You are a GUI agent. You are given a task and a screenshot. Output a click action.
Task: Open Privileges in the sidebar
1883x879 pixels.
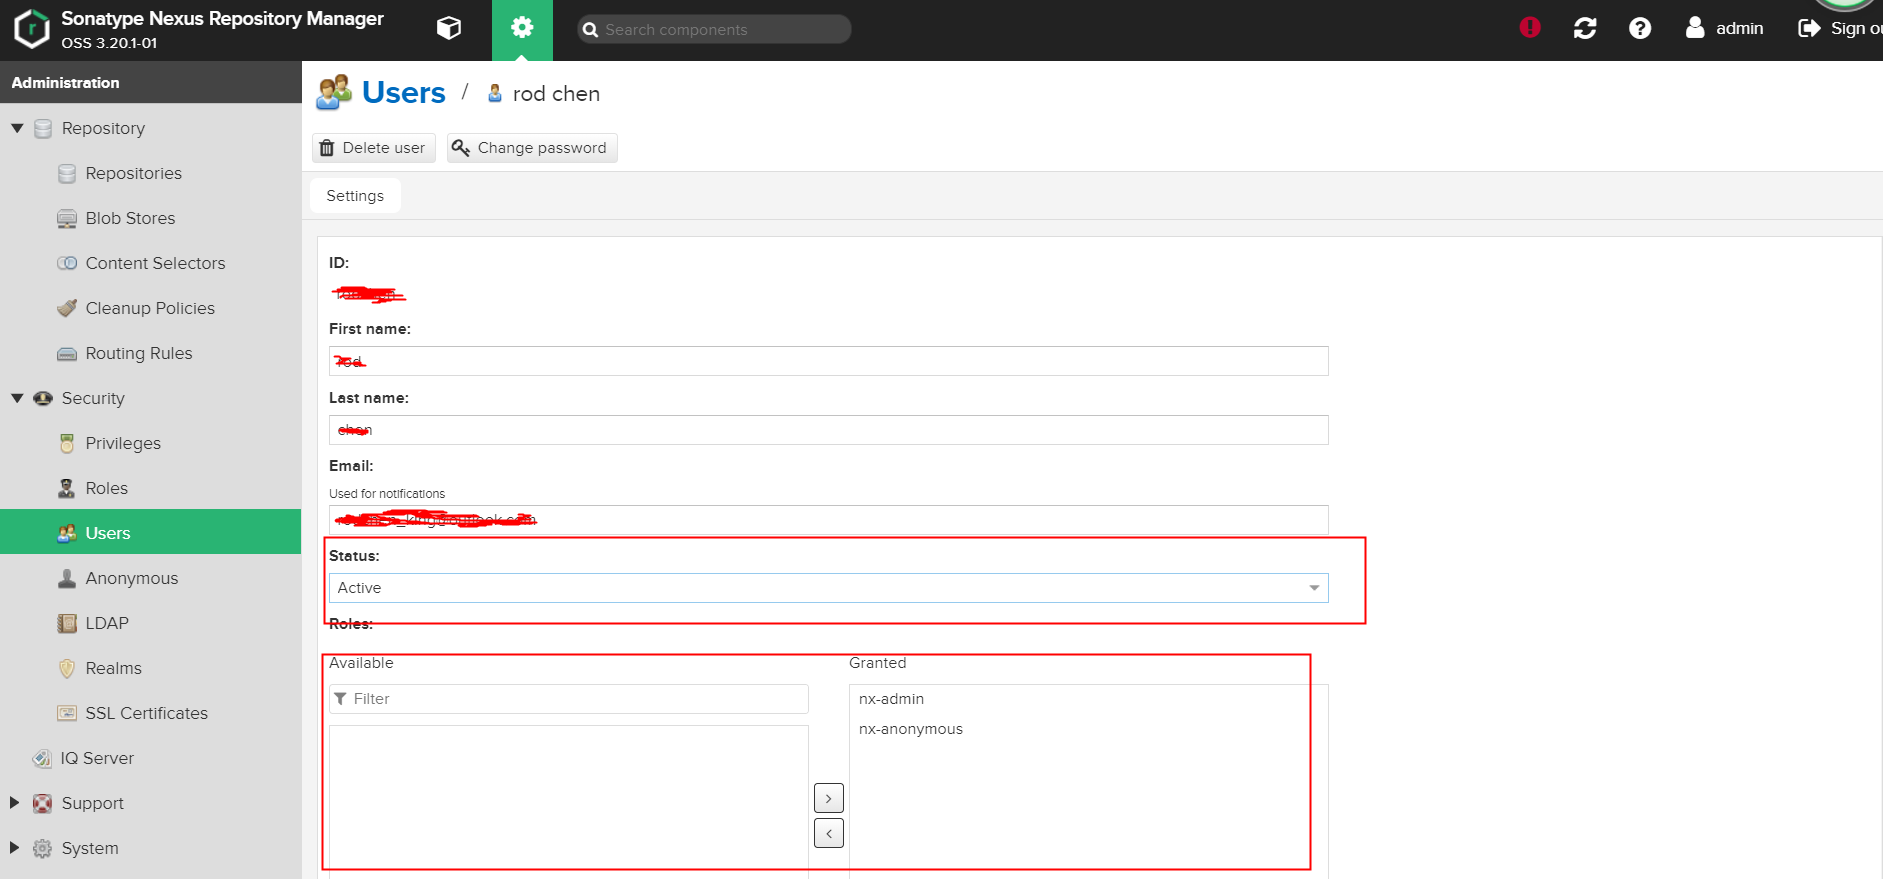pos(150,443)
